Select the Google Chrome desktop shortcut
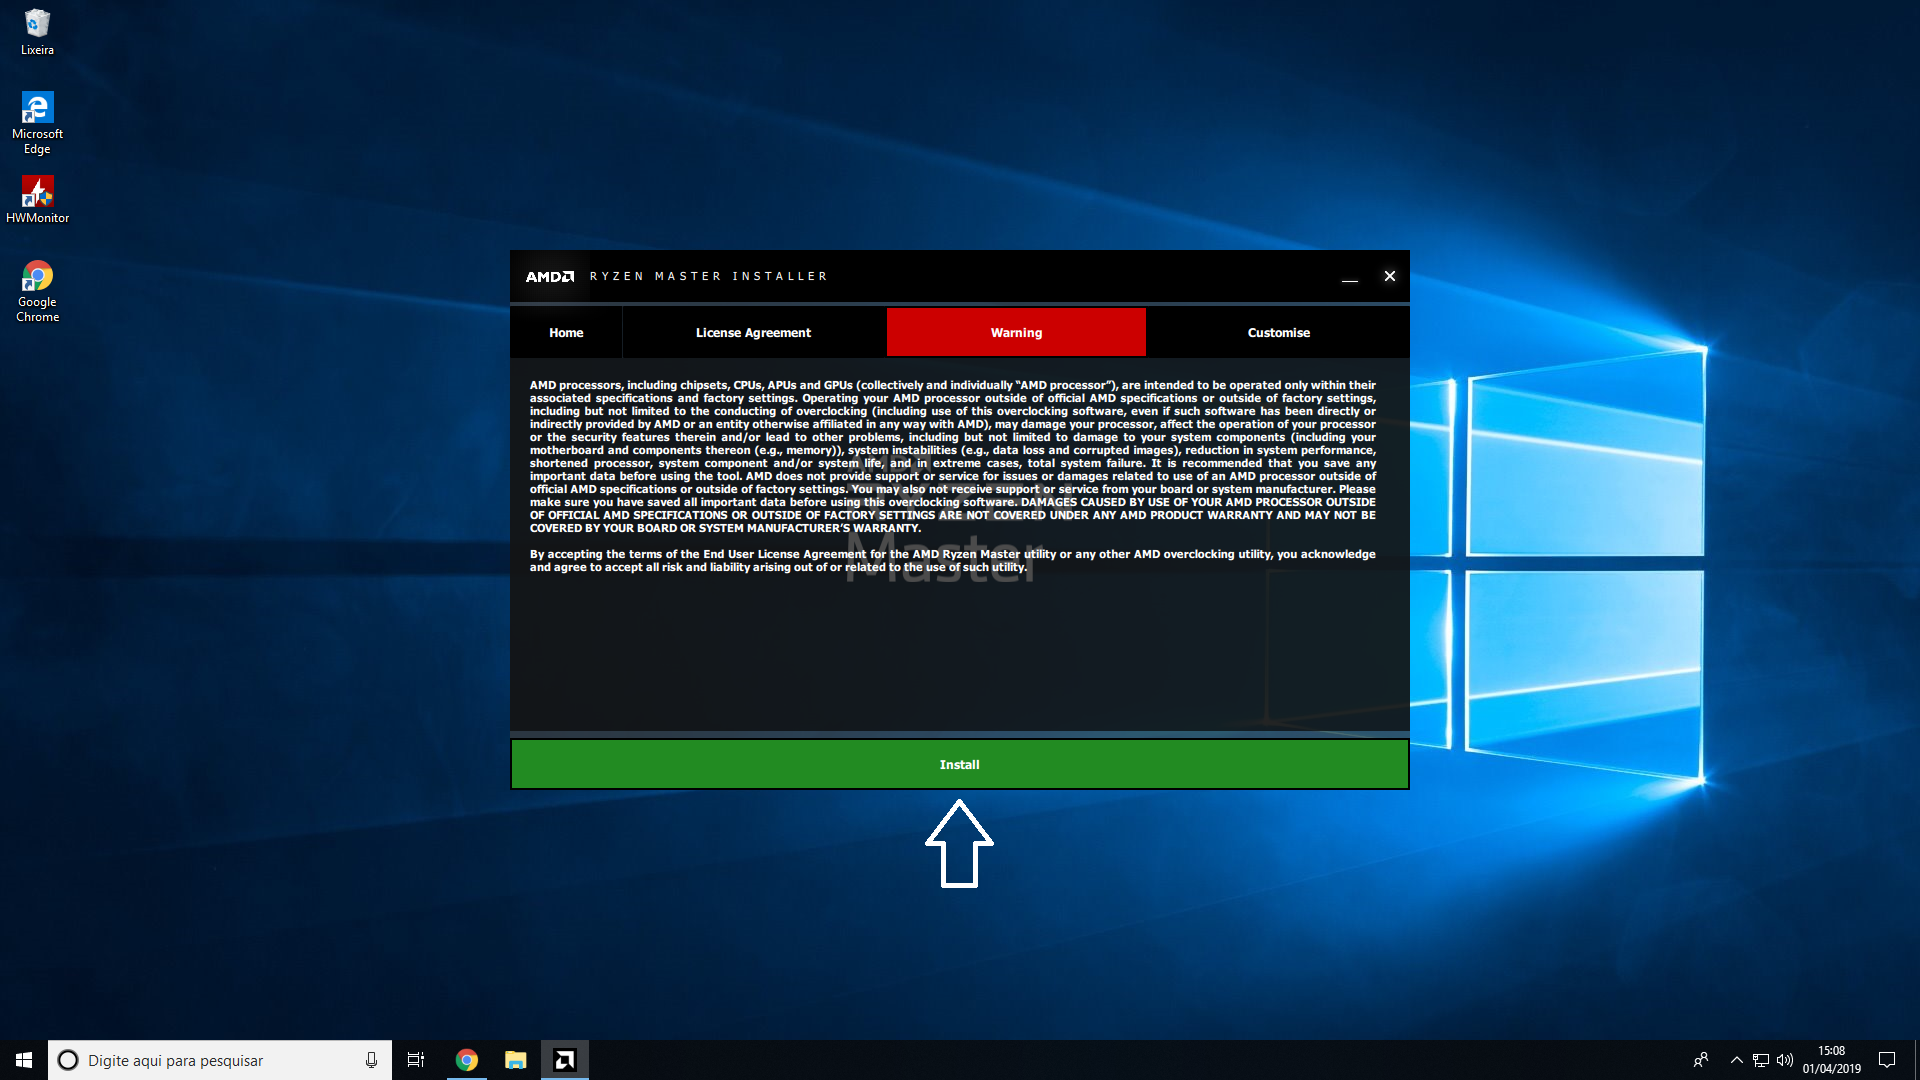This screenshot has width=1920, height=1080. click(x=37, y=291)
